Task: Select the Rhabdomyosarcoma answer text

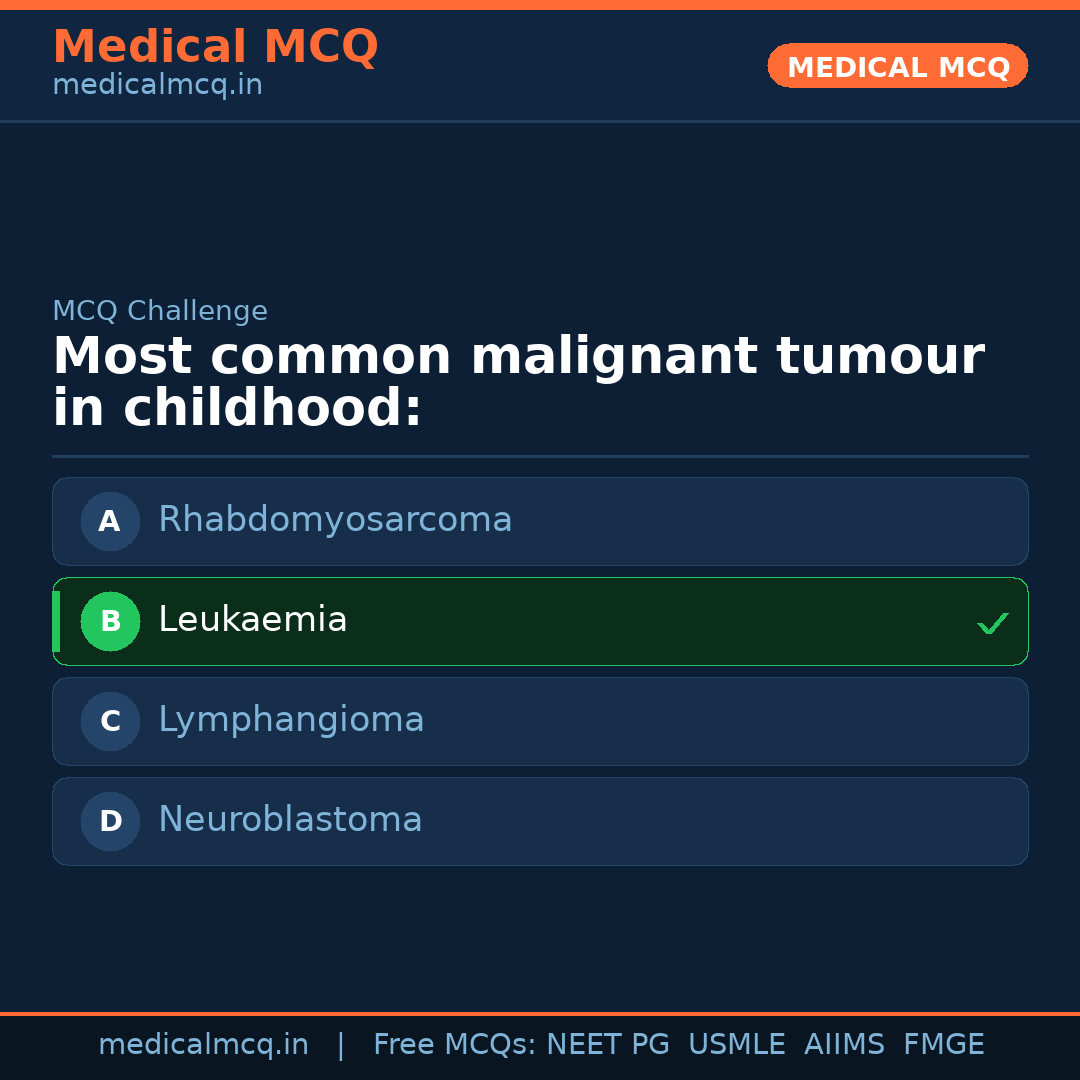Action: (335, 520)
